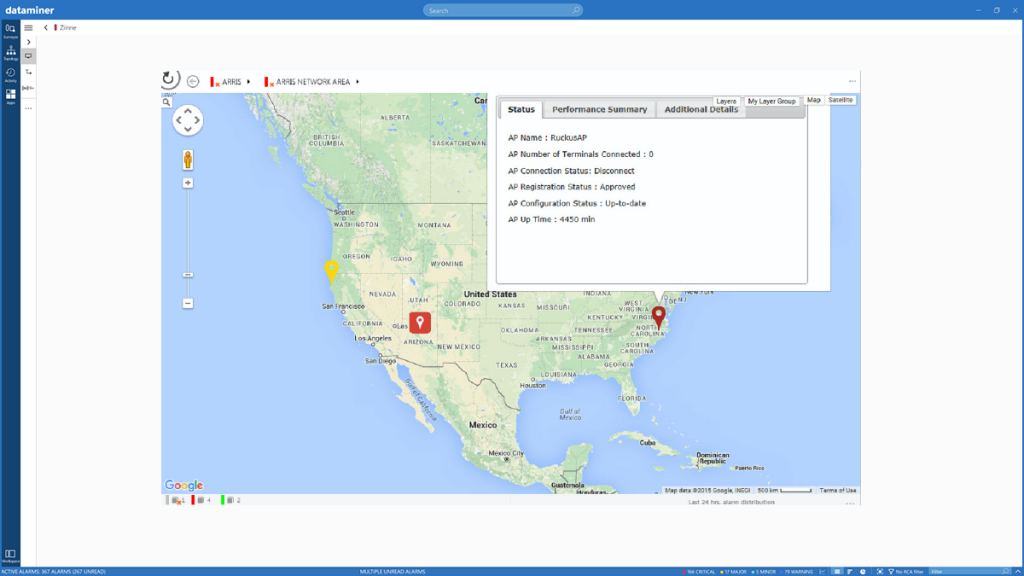Viewport: 1024px width, 576px height.
Task: Go back using arrow beside Zinne
Action: pos(46,28)
